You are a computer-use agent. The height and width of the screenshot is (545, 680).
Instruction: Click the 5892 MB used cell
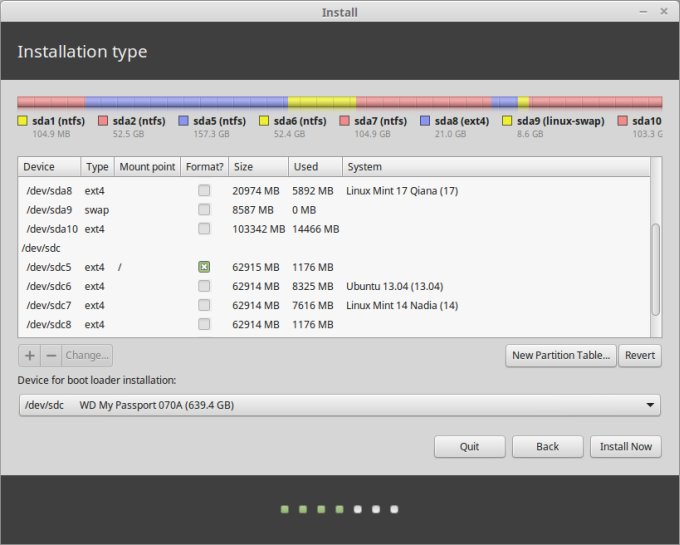click(x=313, y=191)
